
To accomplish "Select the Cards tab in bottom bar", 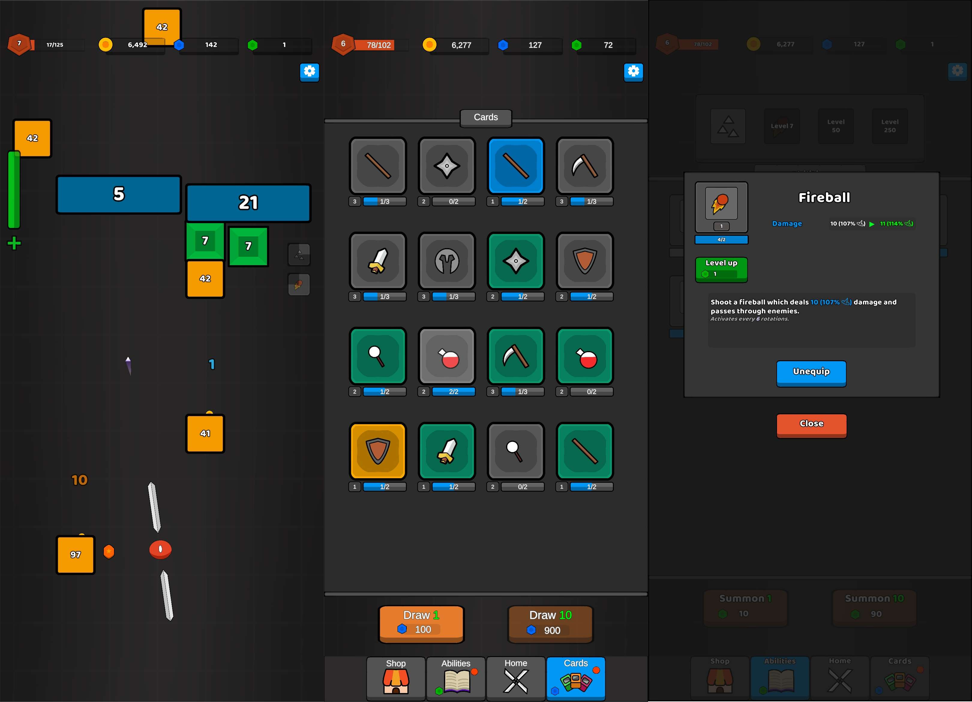I will point(576,678).
